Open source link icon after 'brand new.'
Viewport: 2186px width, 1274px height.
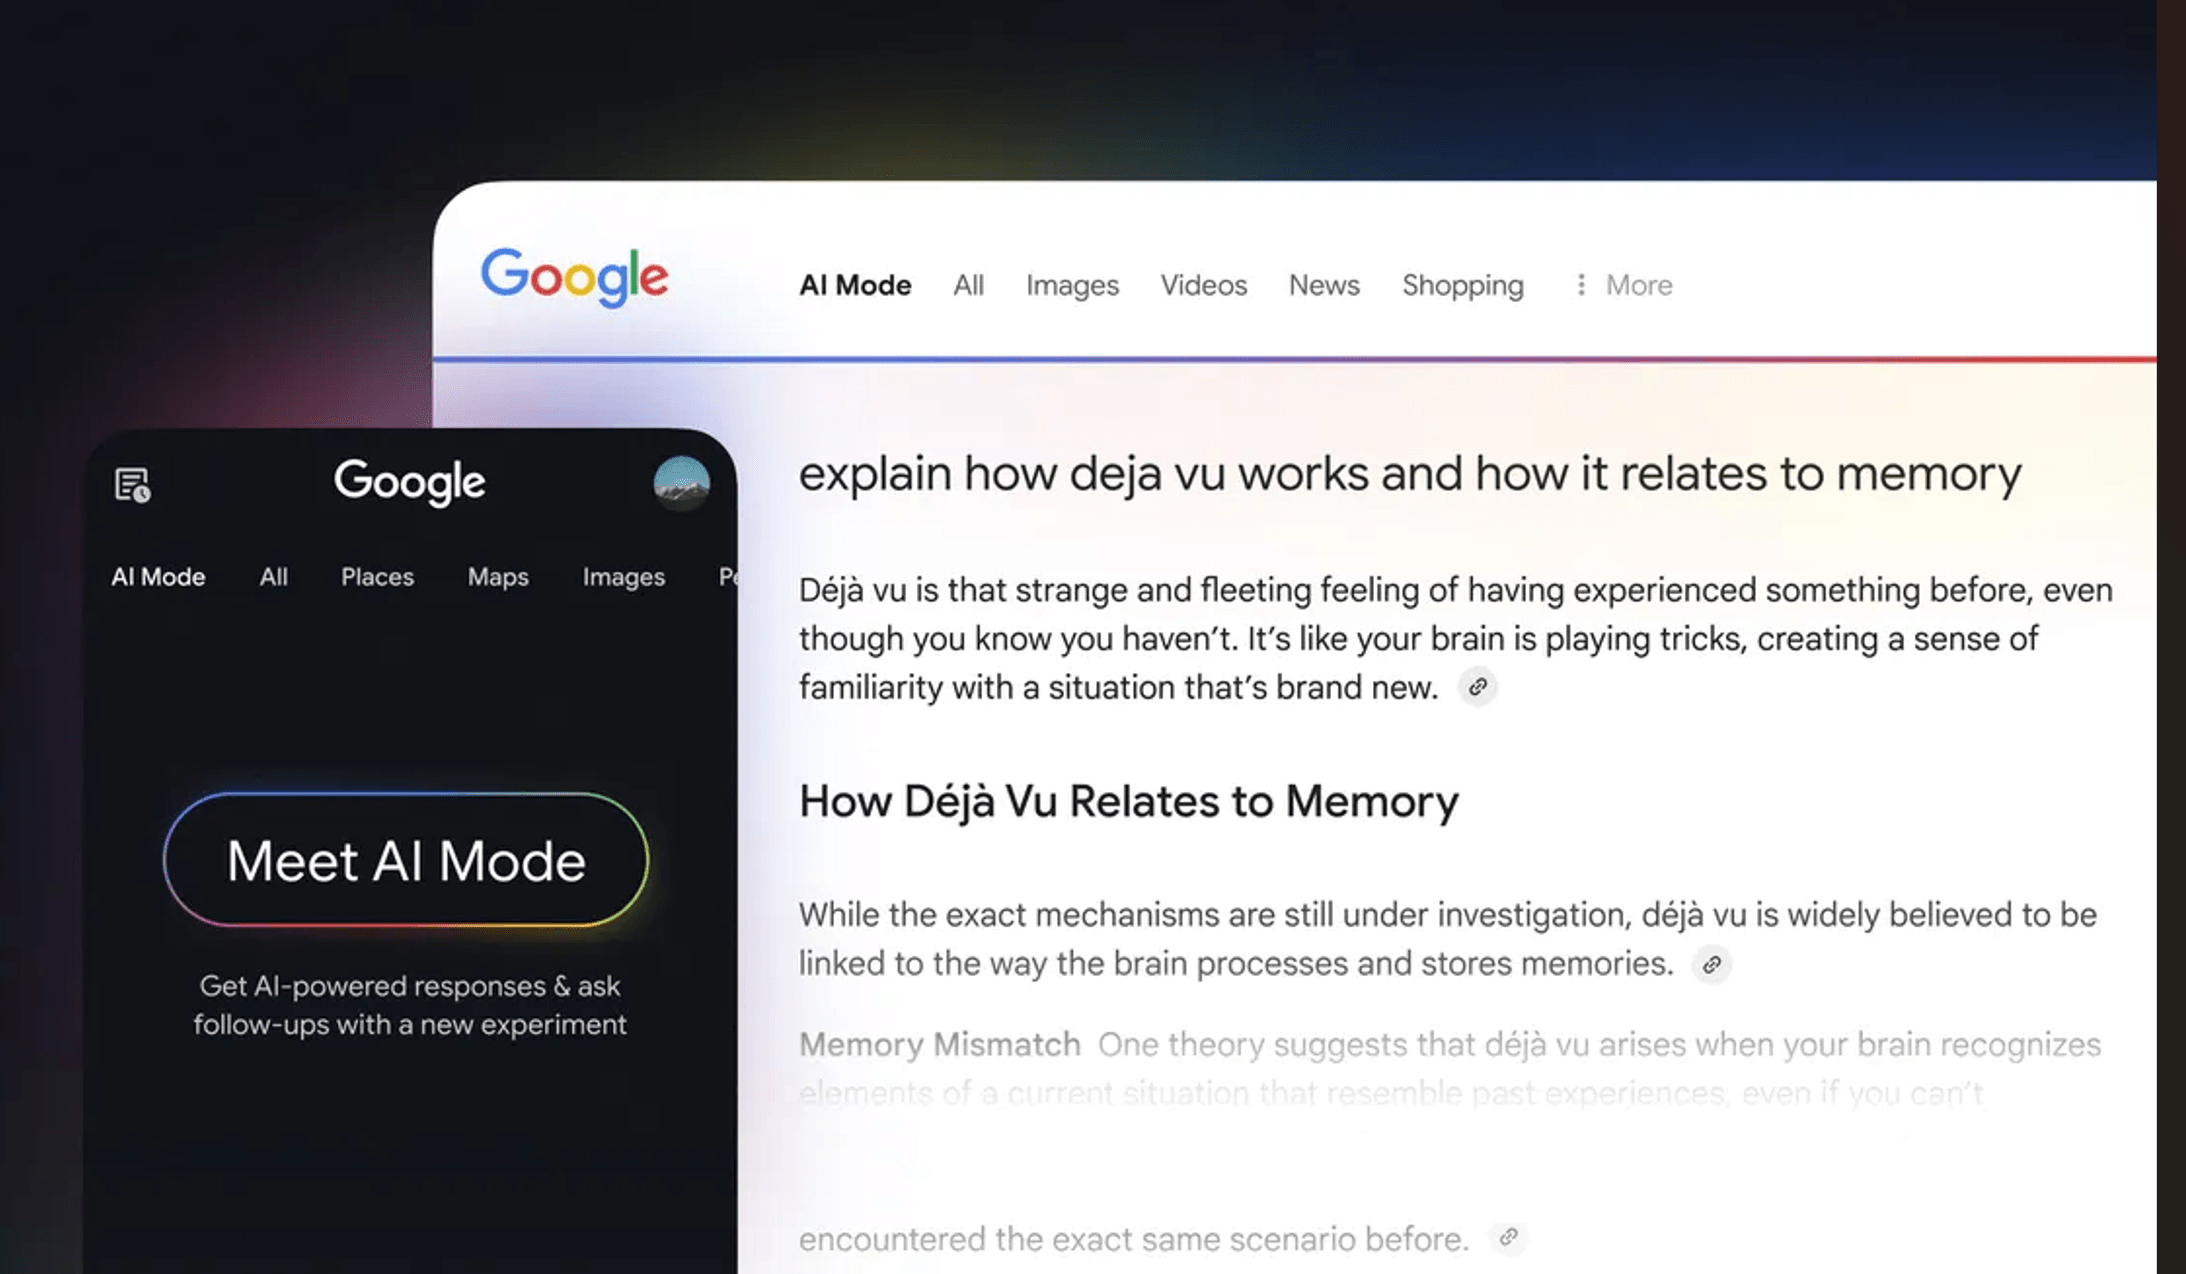click(x=1477, y=687)
